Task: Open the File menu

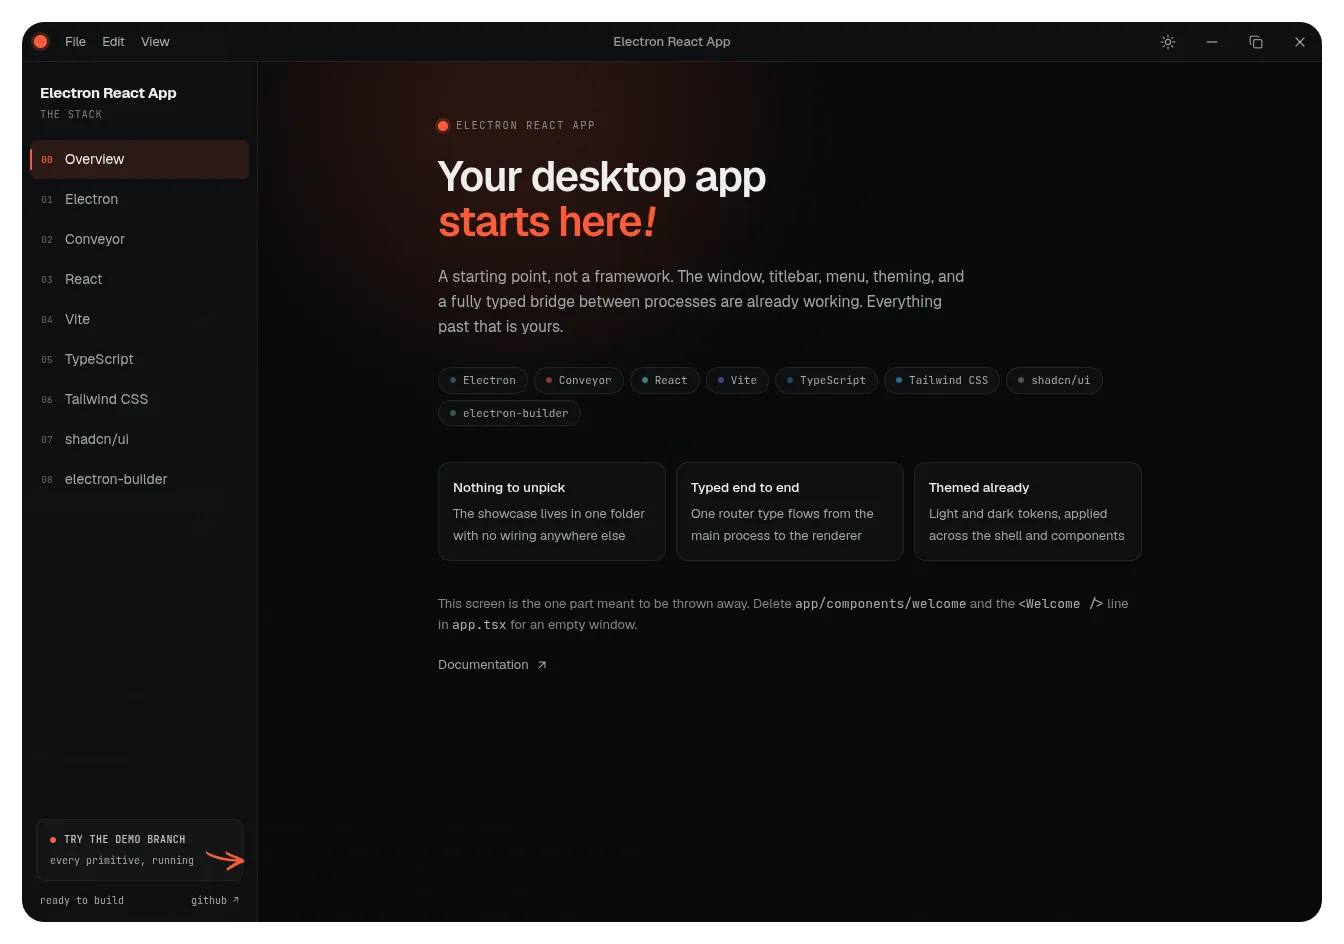Action: pyautogui.click(x=75, y=42)
